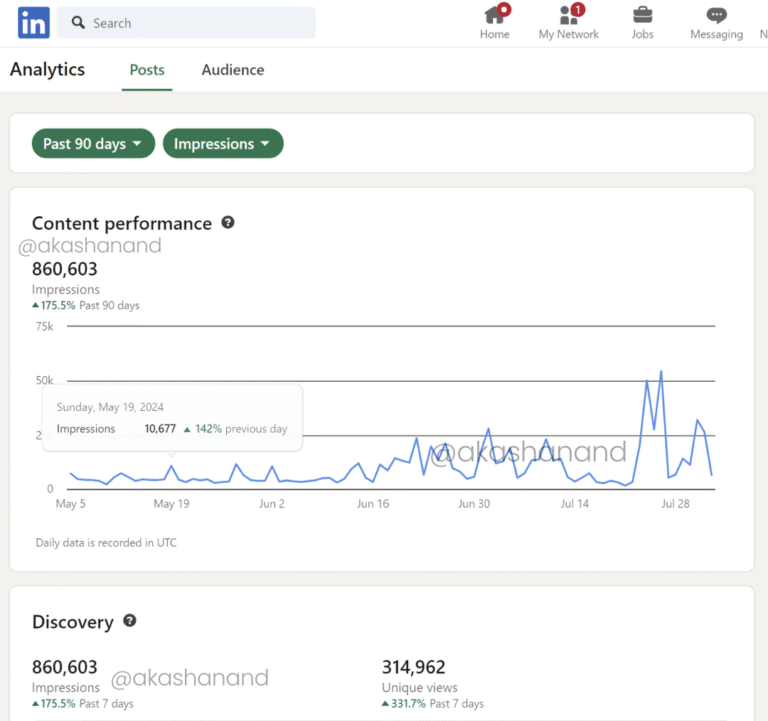The image size is (768, 721).
Task: Open the Impressions metric dropdown
Action: (222, 144)
